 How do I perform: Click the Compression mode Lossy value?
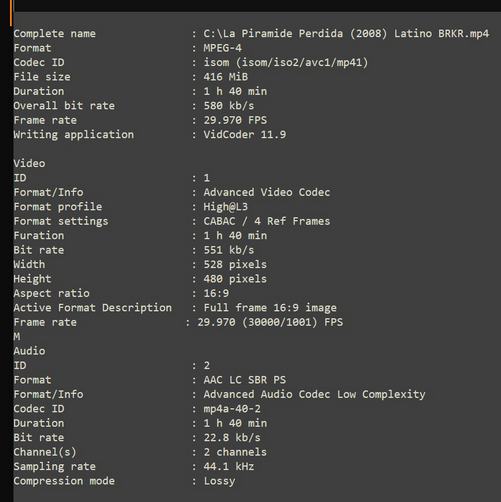coord(219,481)
